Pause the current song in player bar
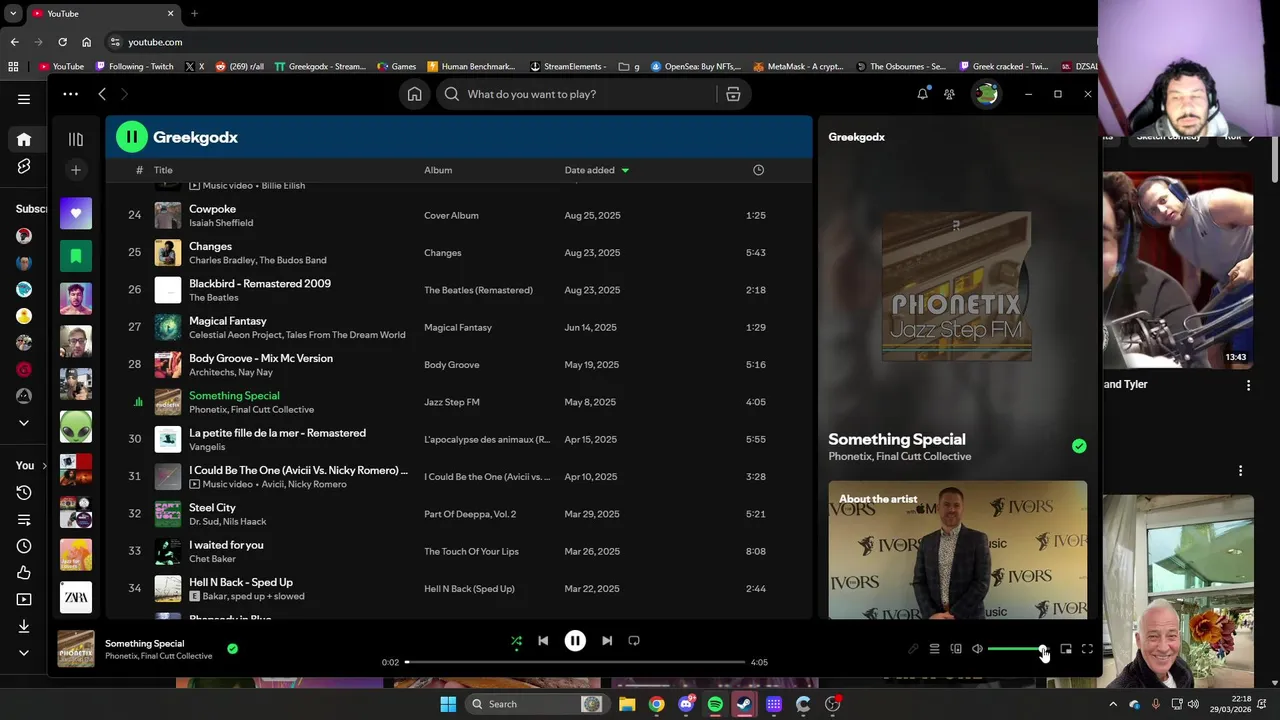Image resolution: width=1280 pixels, height=720 pixels. pos(575,641)
